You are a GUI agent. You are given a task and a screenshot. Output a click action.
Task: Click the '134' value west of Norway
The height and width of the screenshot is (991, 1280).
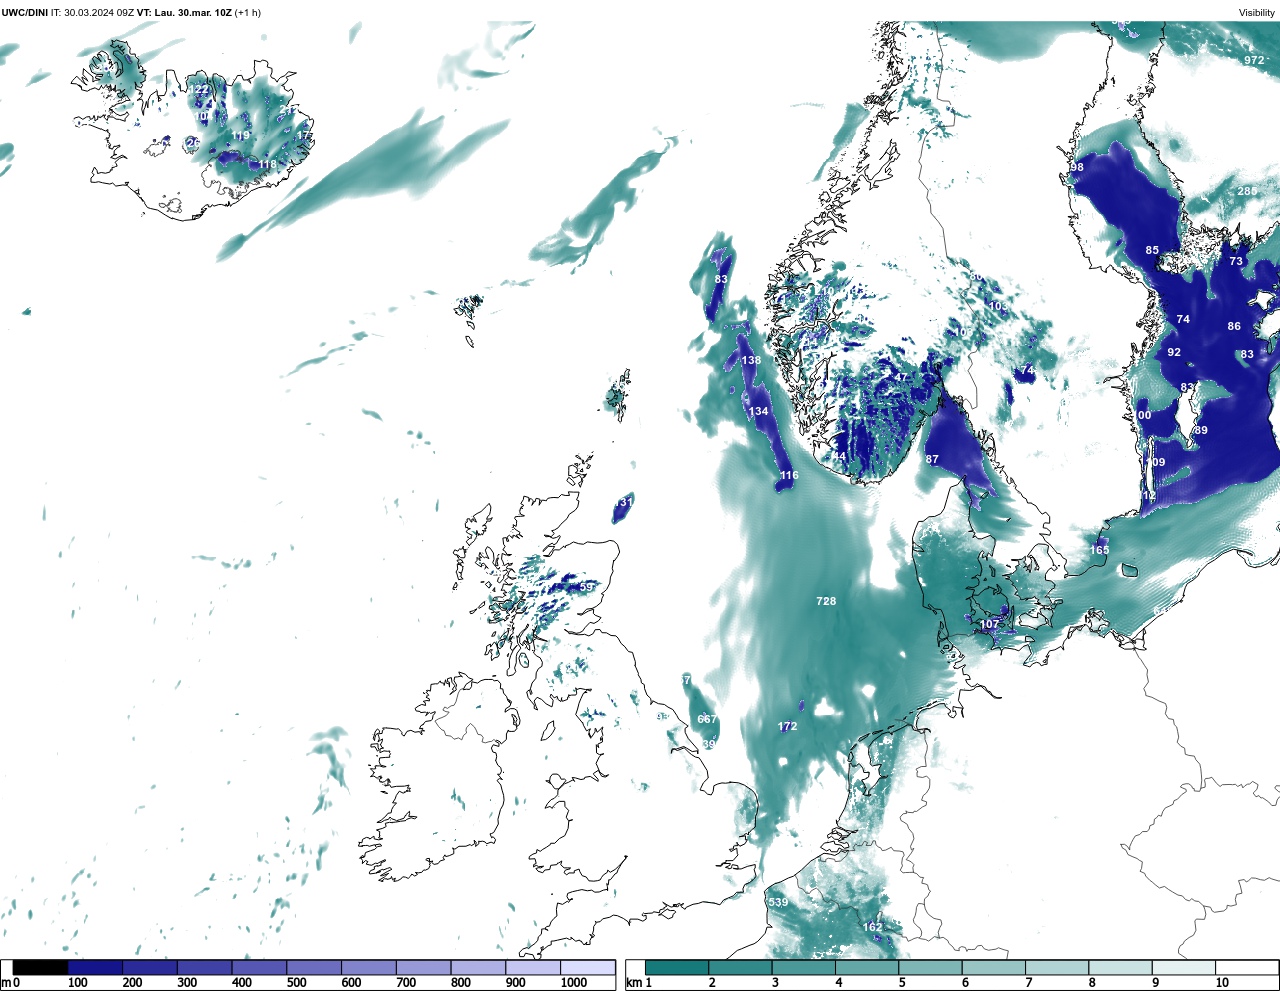[x=759, y=411]
